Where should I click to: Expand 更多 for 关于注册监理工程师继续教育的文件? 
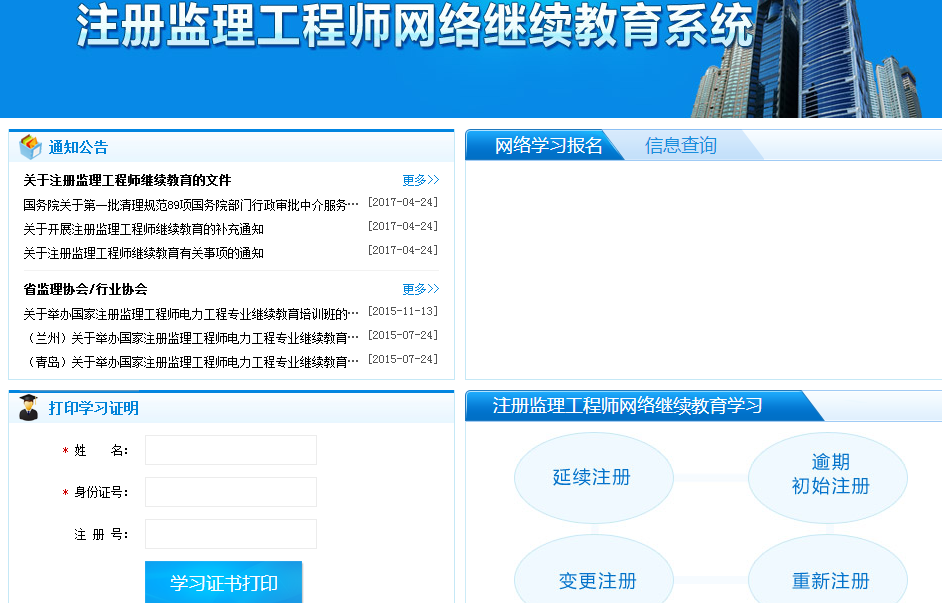coord(420,180)
